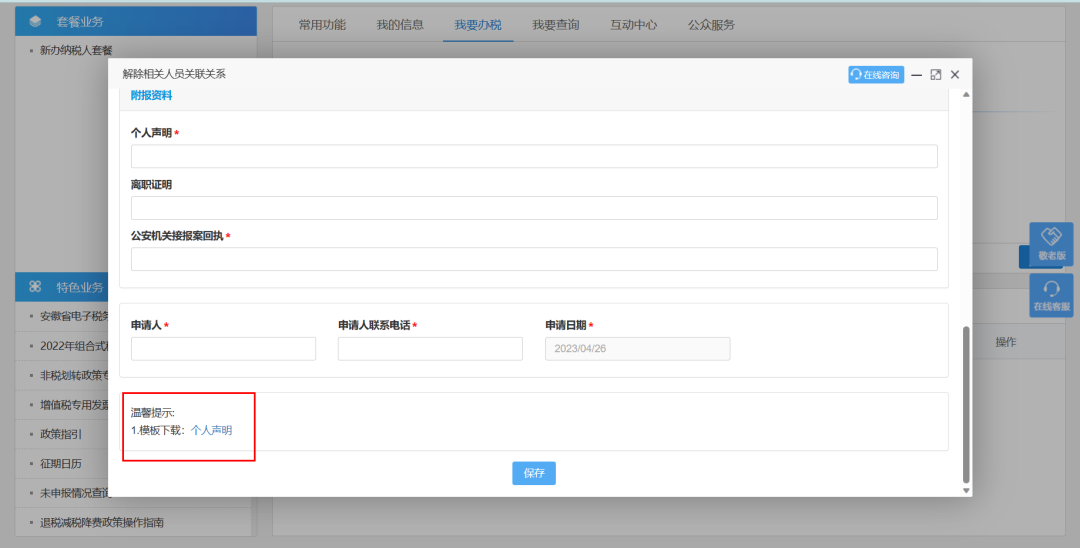The image size is (1080, 548).
Task: Download the 个人声明 template link
Action: 211,430
